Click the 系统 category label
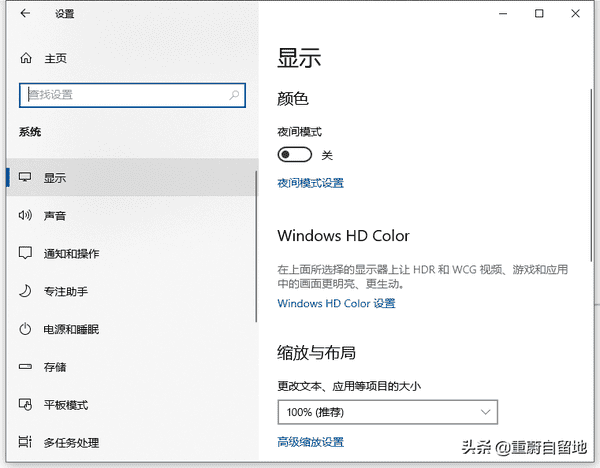The image size is (600, 468). pos(30,132)
